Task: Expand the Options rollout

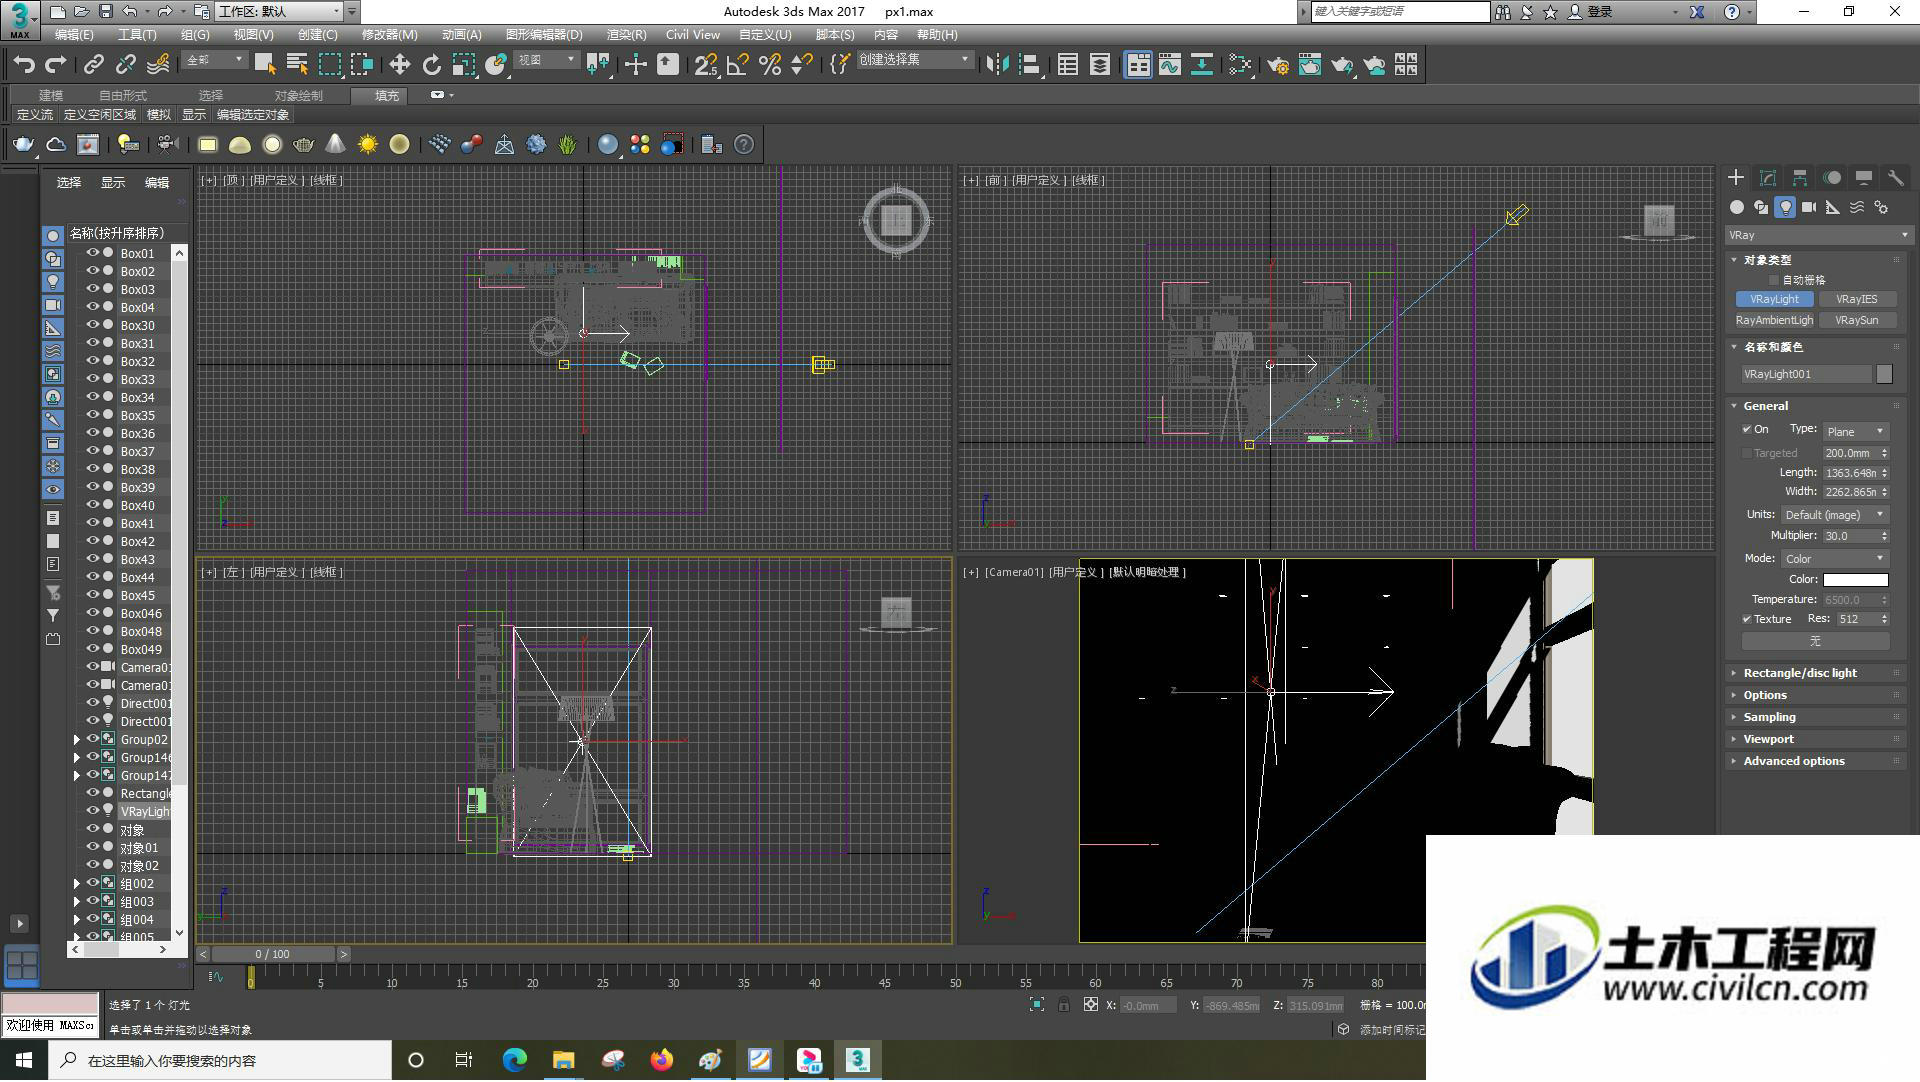Action: (1816, 696)
